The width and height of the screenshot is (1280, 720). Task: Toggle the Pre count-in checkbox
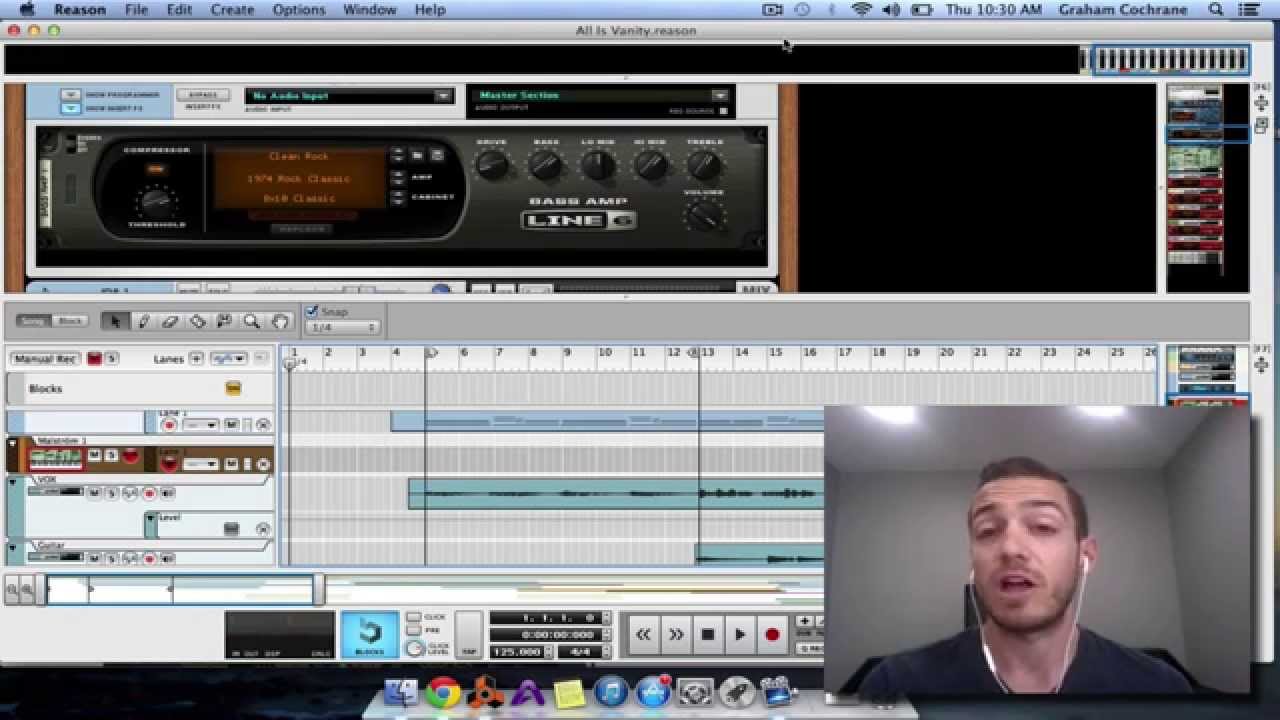point(414,631)
